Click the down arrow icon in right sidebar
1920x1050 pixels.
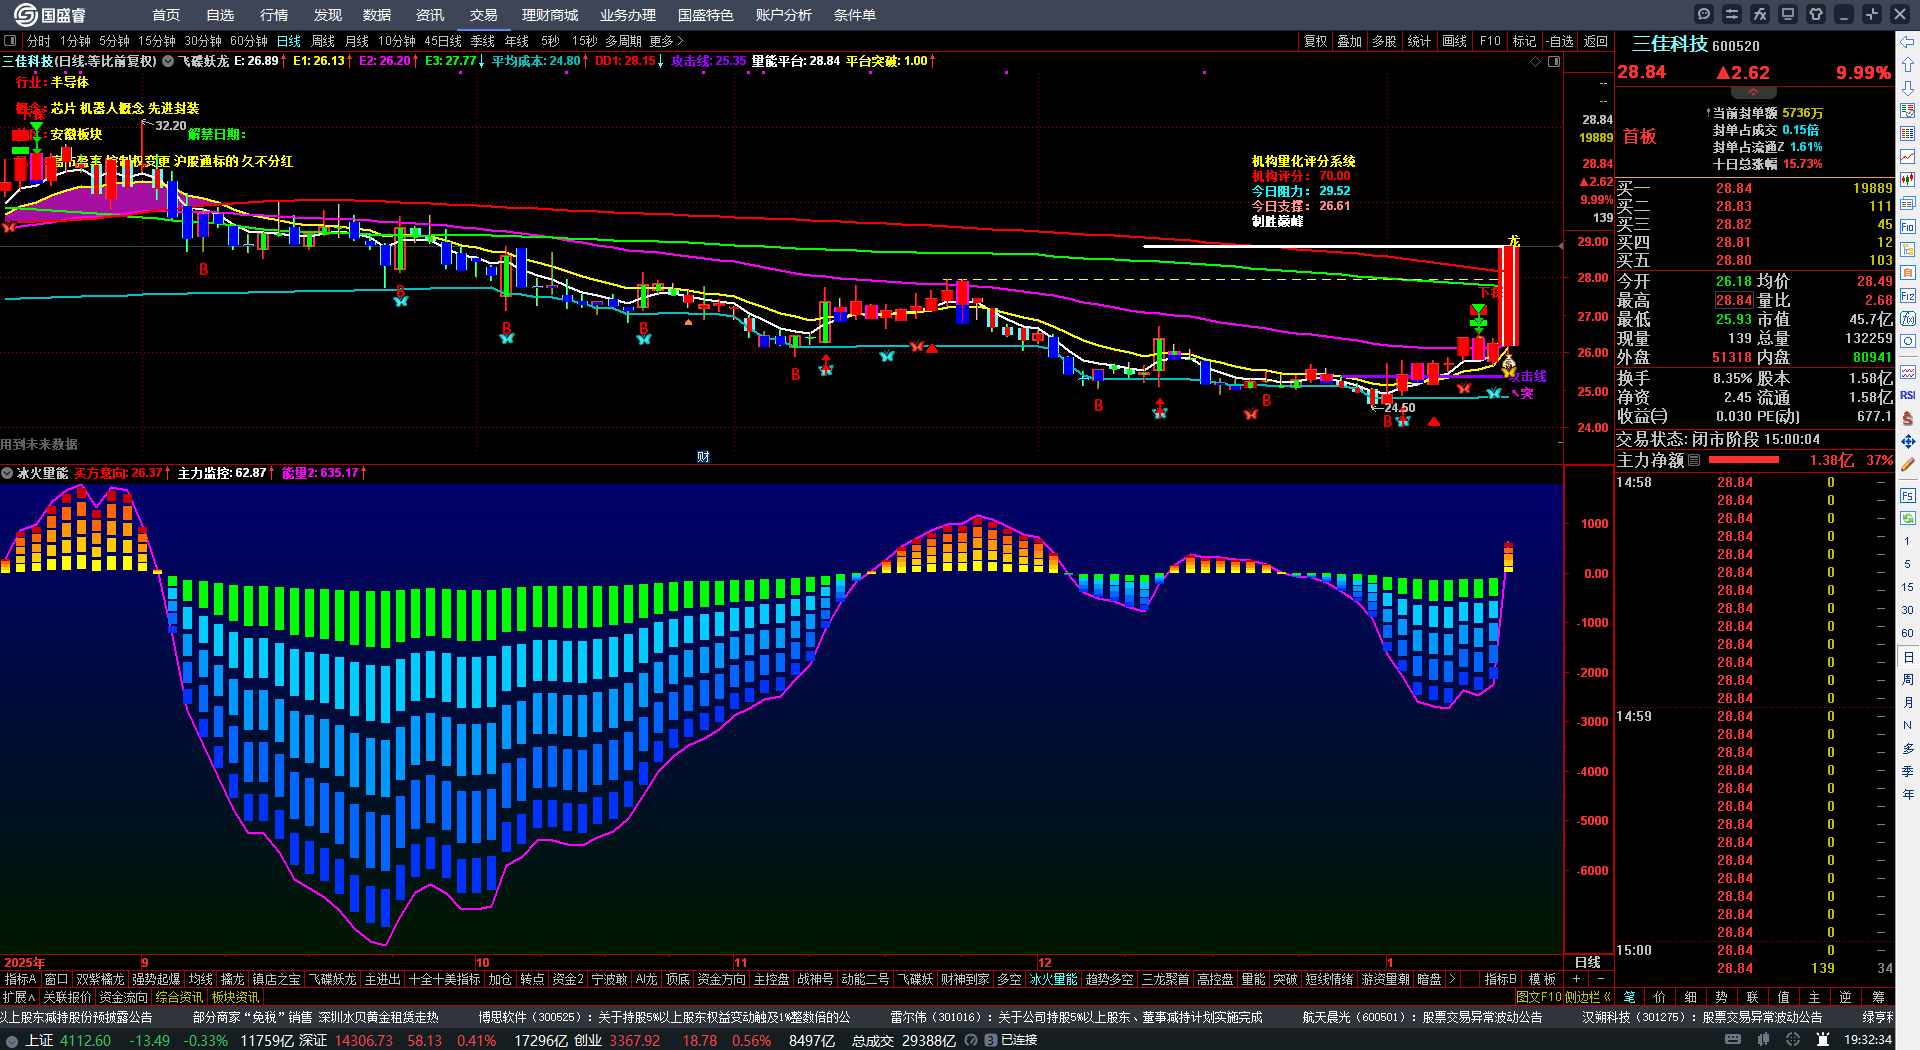point(1908,88)
